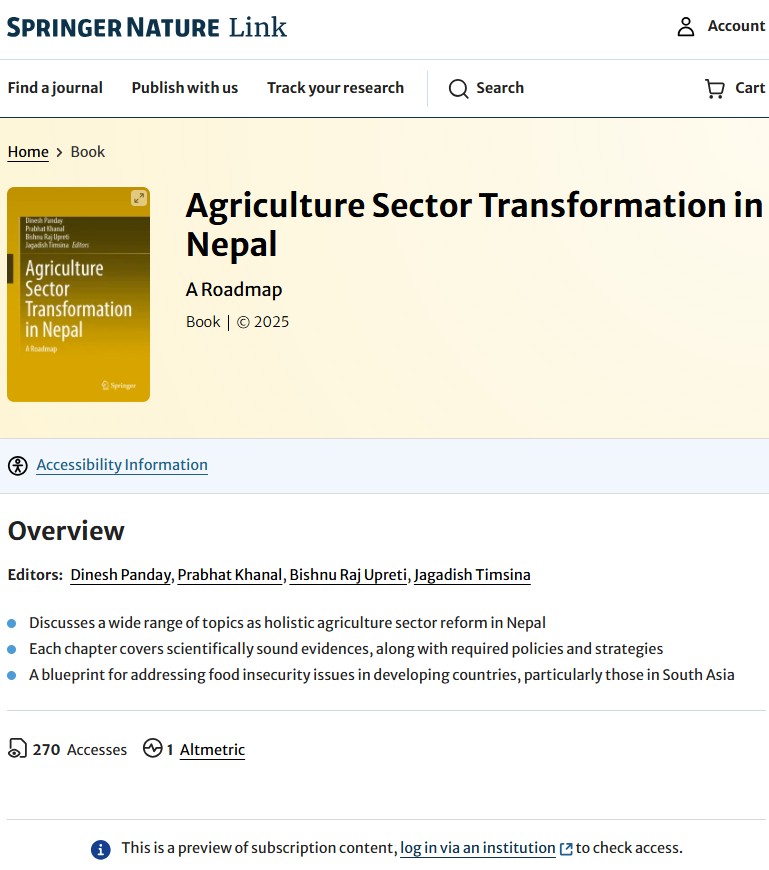Click the Cart label text
Screen dimensions: 769x870
[x=750, y=88]
